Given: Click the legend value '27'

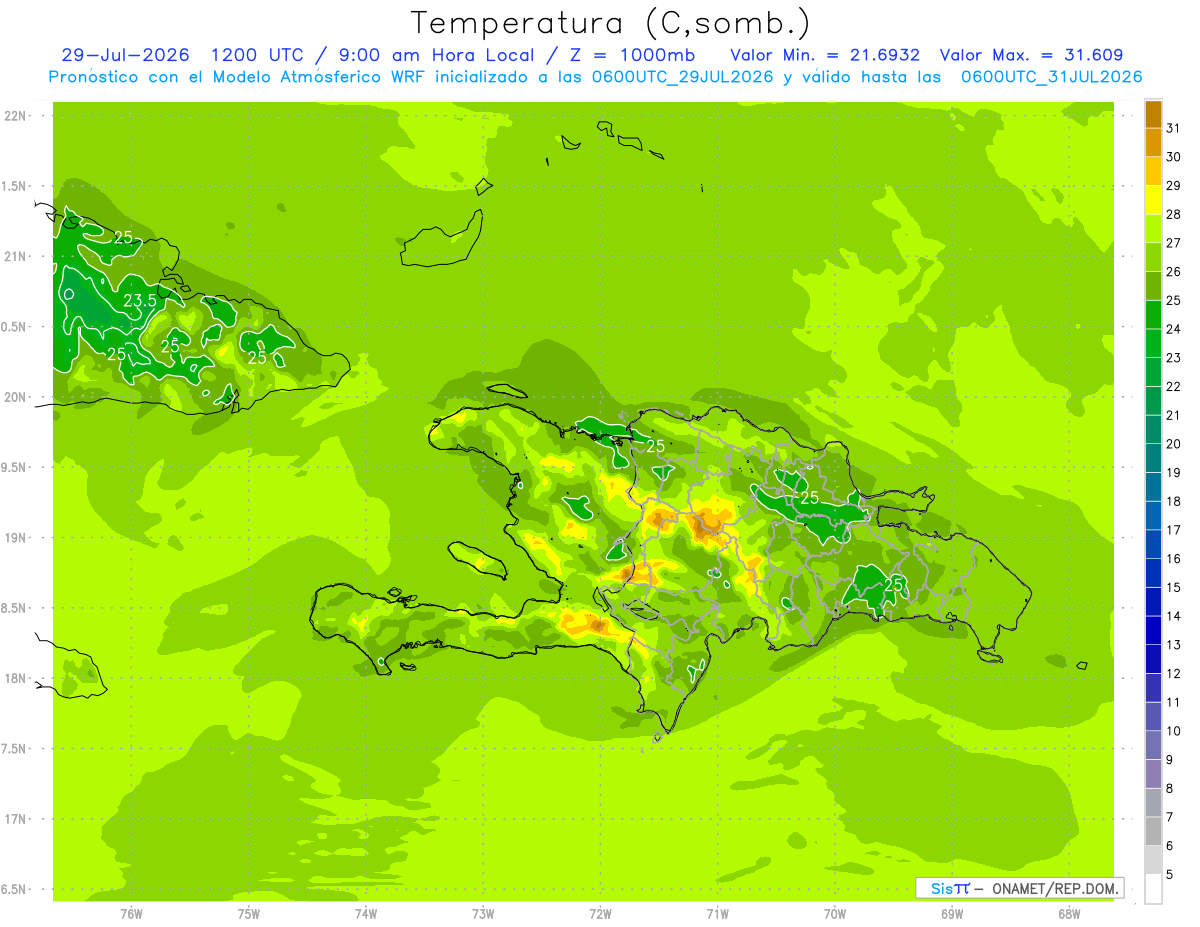Looking at the screenshot, I should (1173, 243).
